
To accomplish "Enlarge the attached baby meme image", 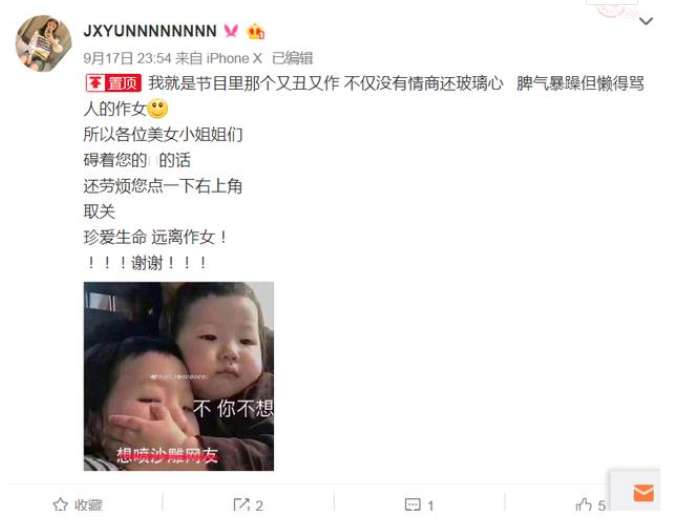I will pos(179,376).
